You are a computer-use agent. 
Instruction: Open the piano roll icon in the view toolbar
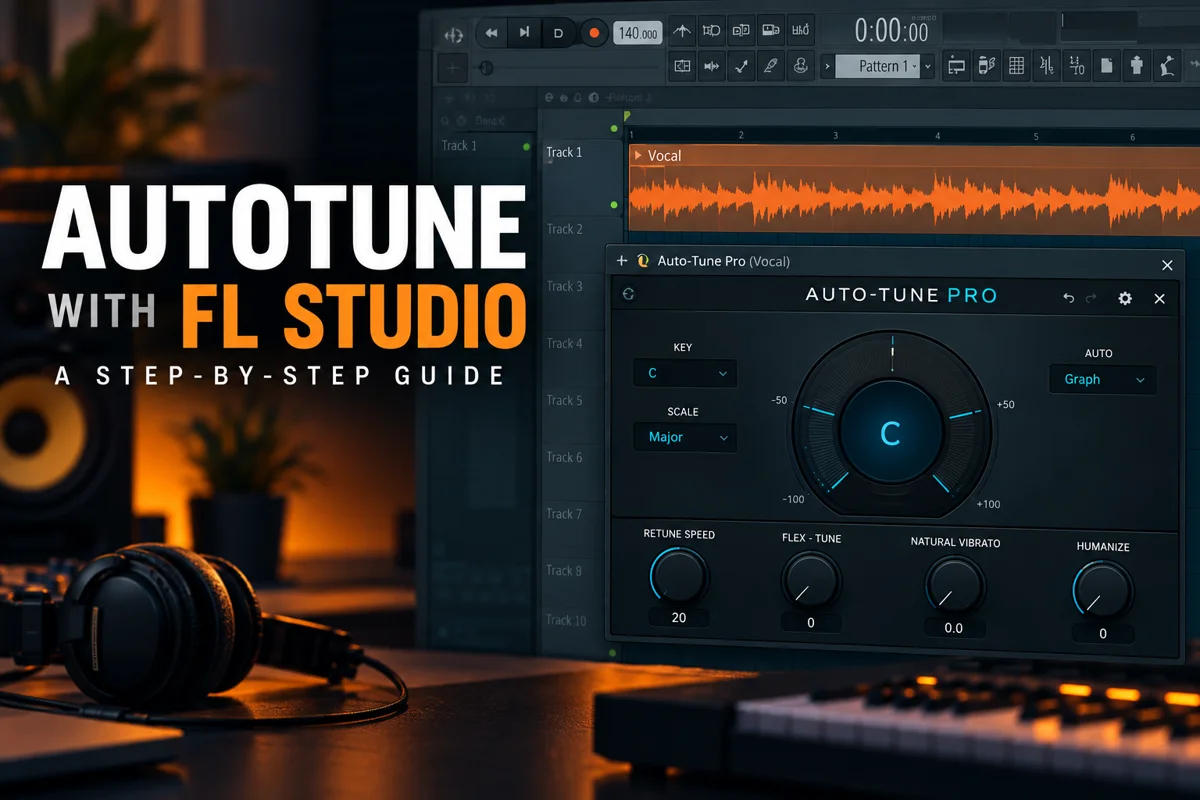(x=986, y=66)
